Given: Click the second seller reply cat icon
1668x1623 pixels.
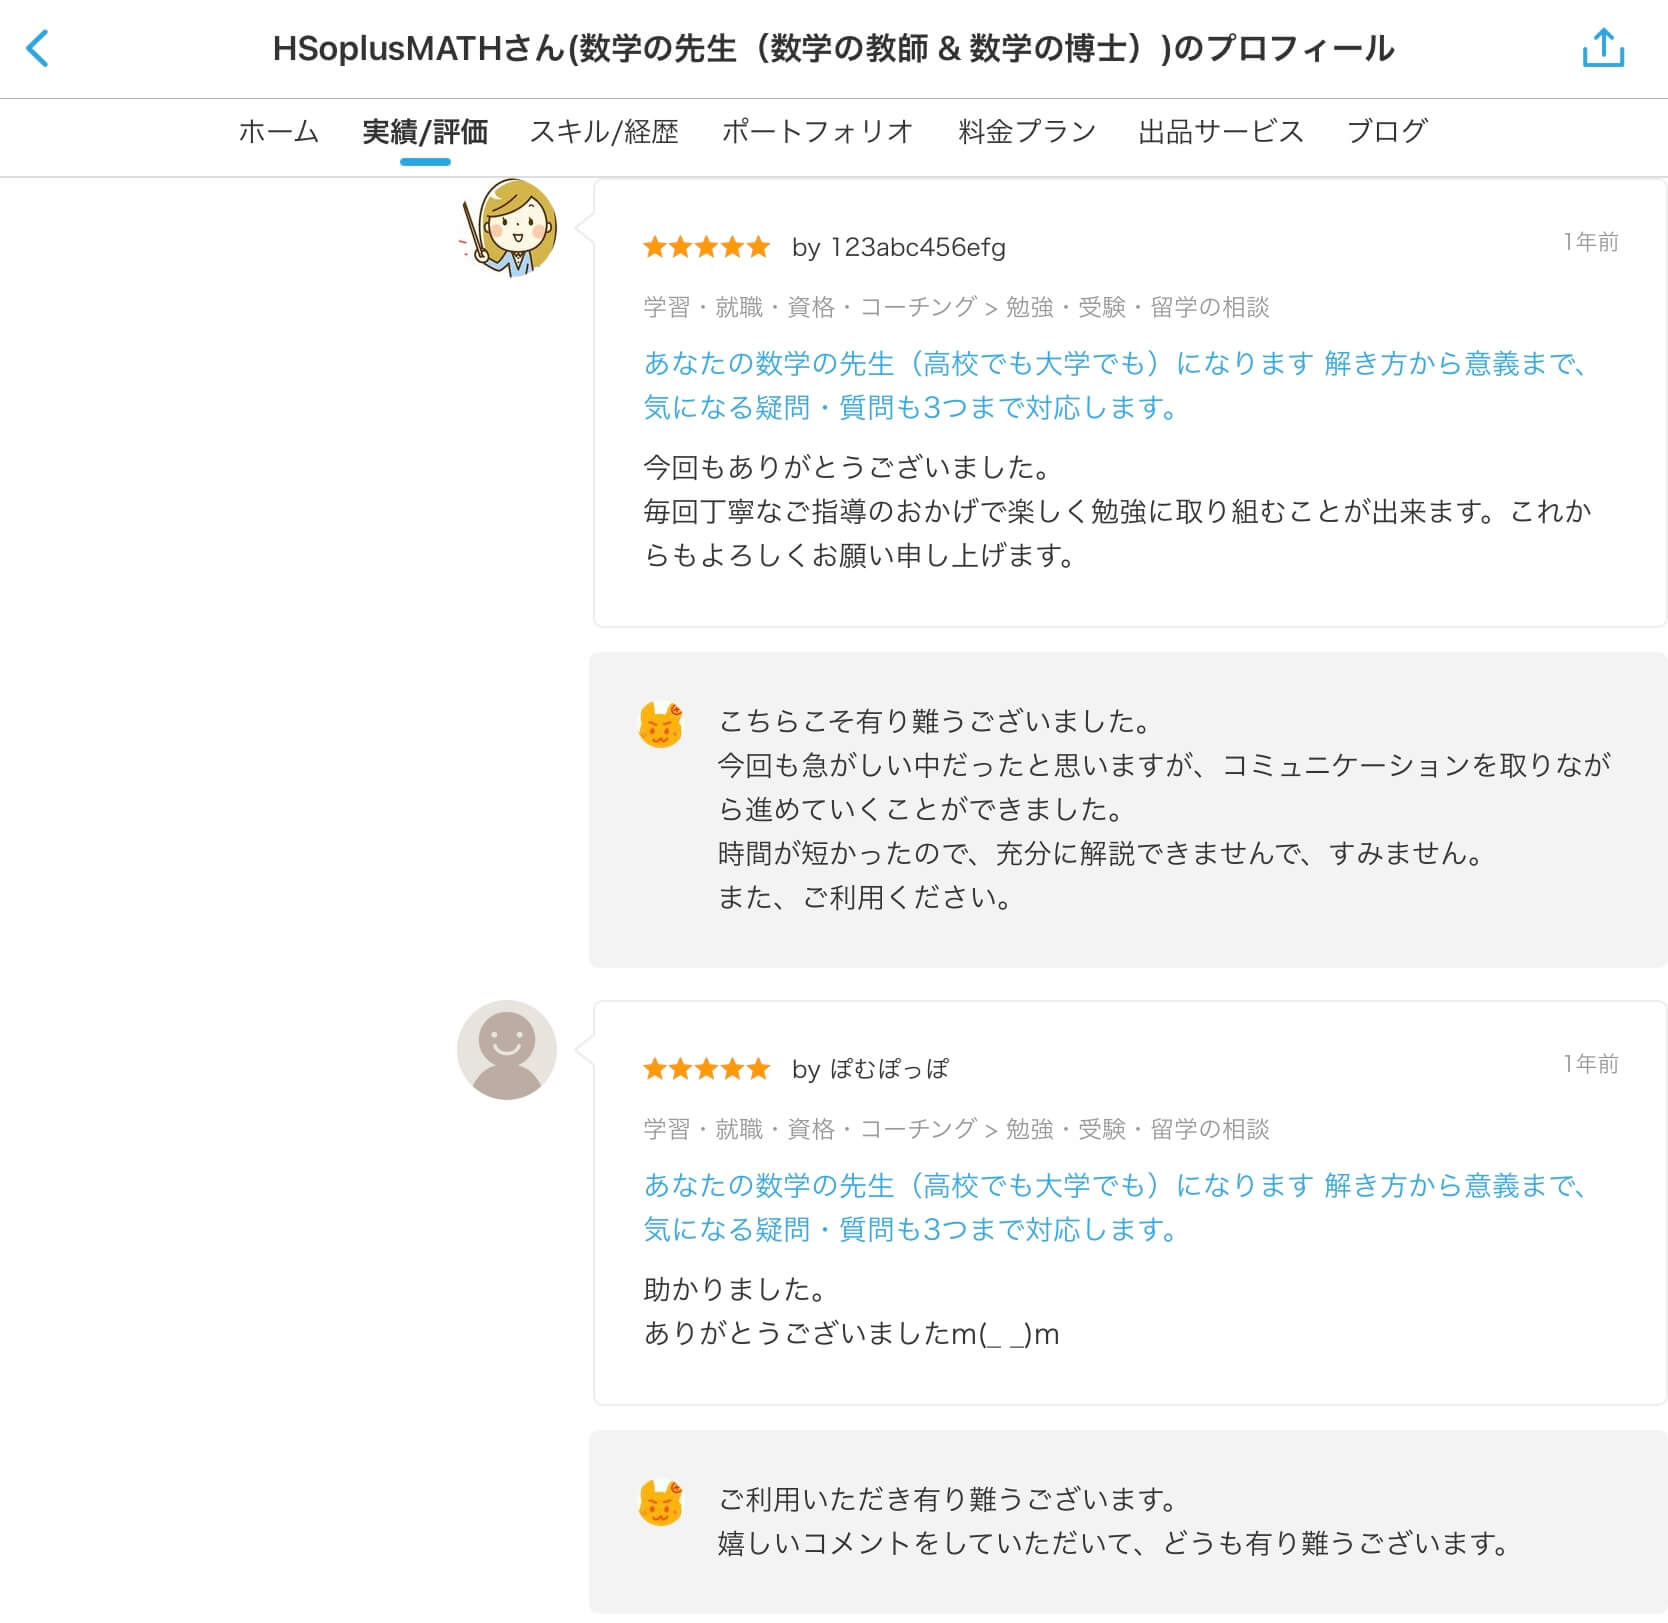Looking at the screenshot, I should tap(660, 1502).
